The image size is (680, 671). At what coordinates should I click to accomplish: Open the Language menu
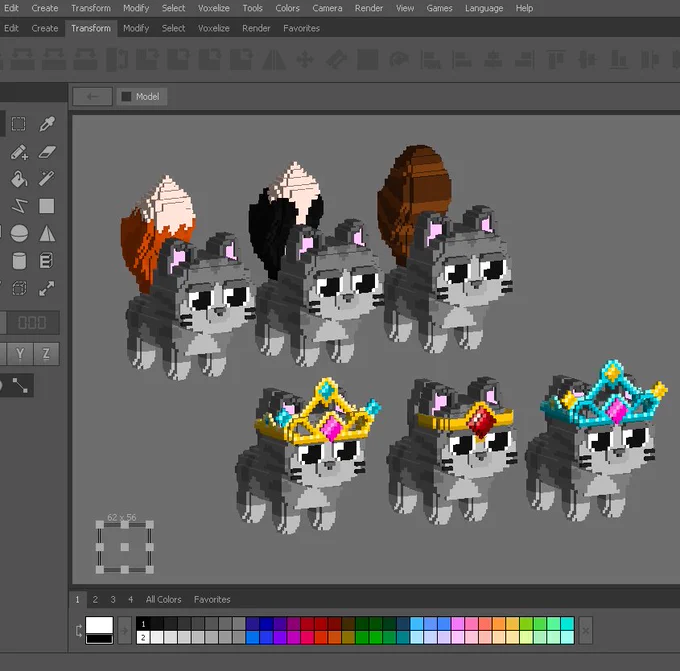(484, 8)
